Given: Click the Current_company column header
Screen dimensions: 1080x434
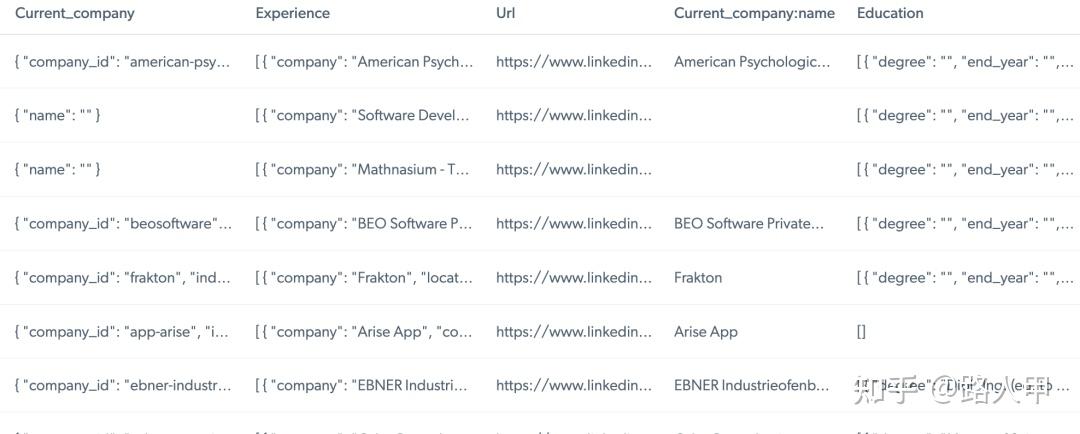Looking at the screenshot, I should [75, 14].
